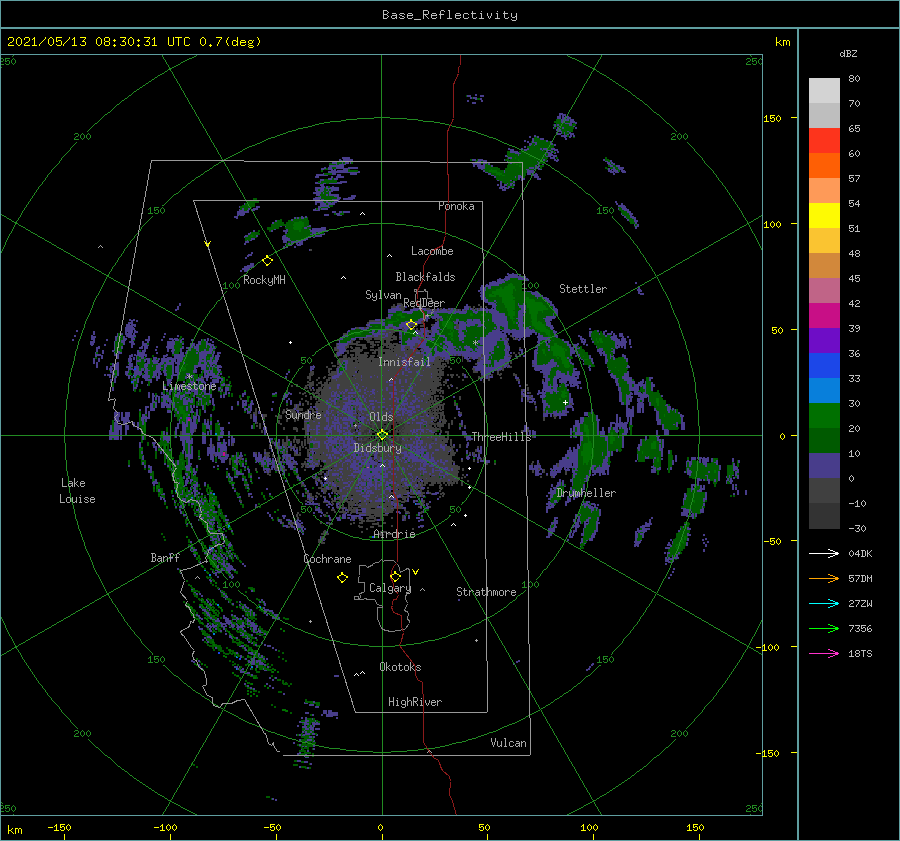
Task: Select the yellow diamond marker below Cochrane
Action: (x=342, y=578)
